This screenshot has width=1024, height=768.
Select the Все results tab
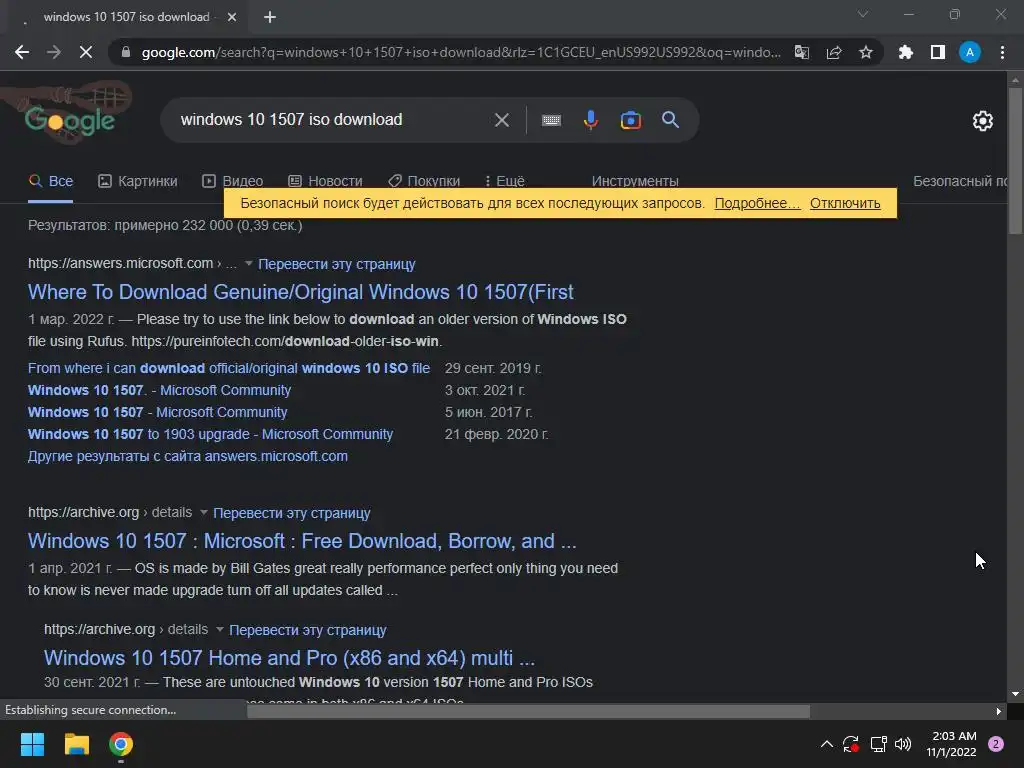click(51, 181)
